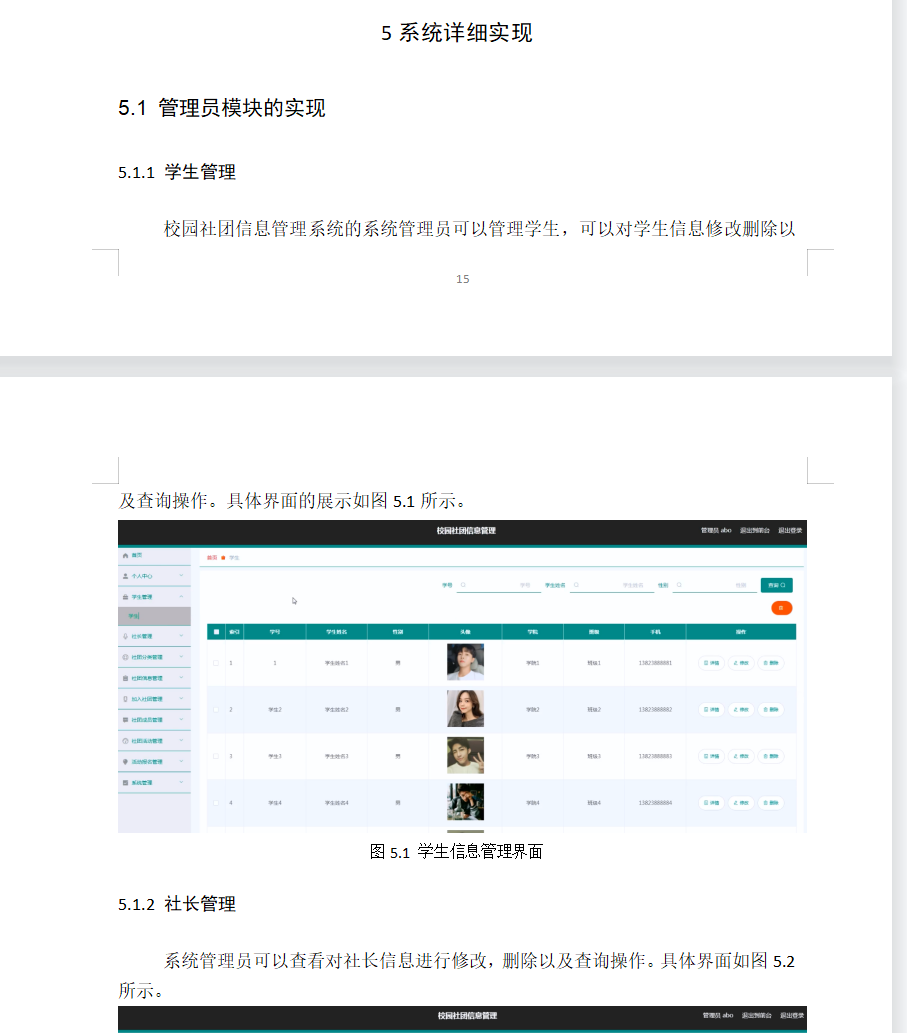
Task: Expand the 活动报名管理 menu chevron
Action: click(x=180, y=762)
